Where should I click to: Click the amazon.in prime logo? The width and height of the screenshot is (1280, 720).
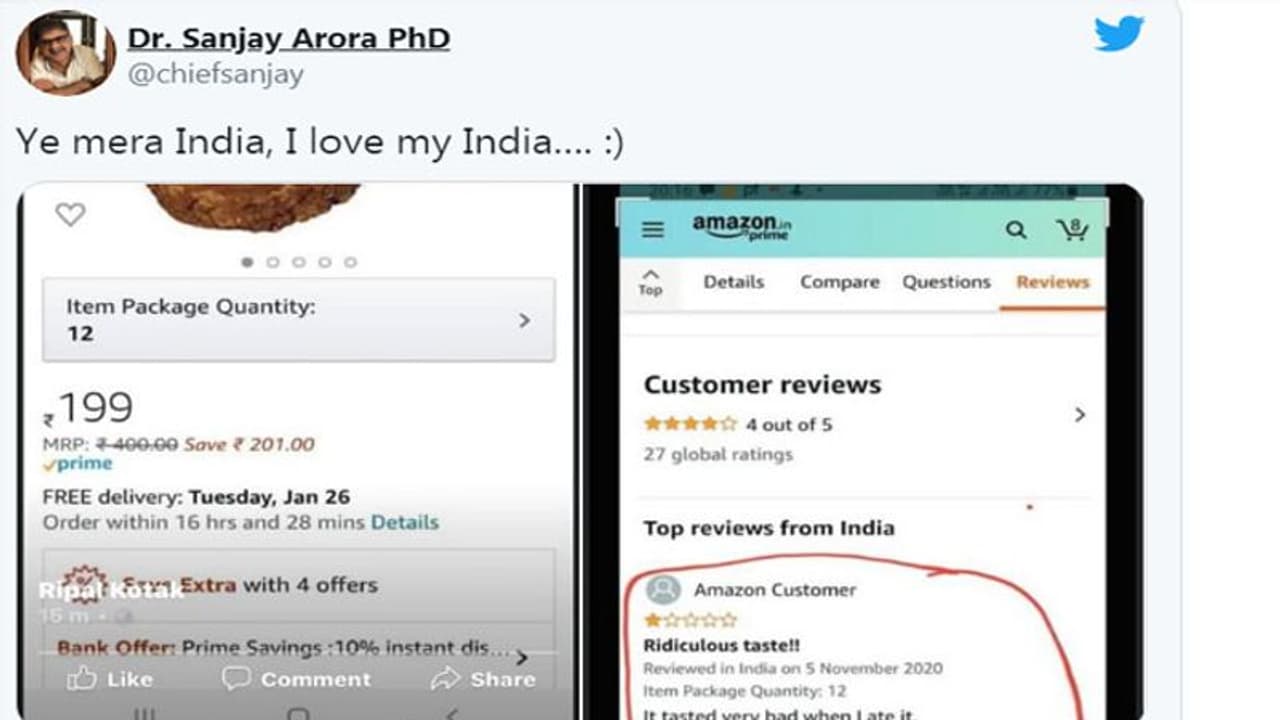click(x=741, y=226)
